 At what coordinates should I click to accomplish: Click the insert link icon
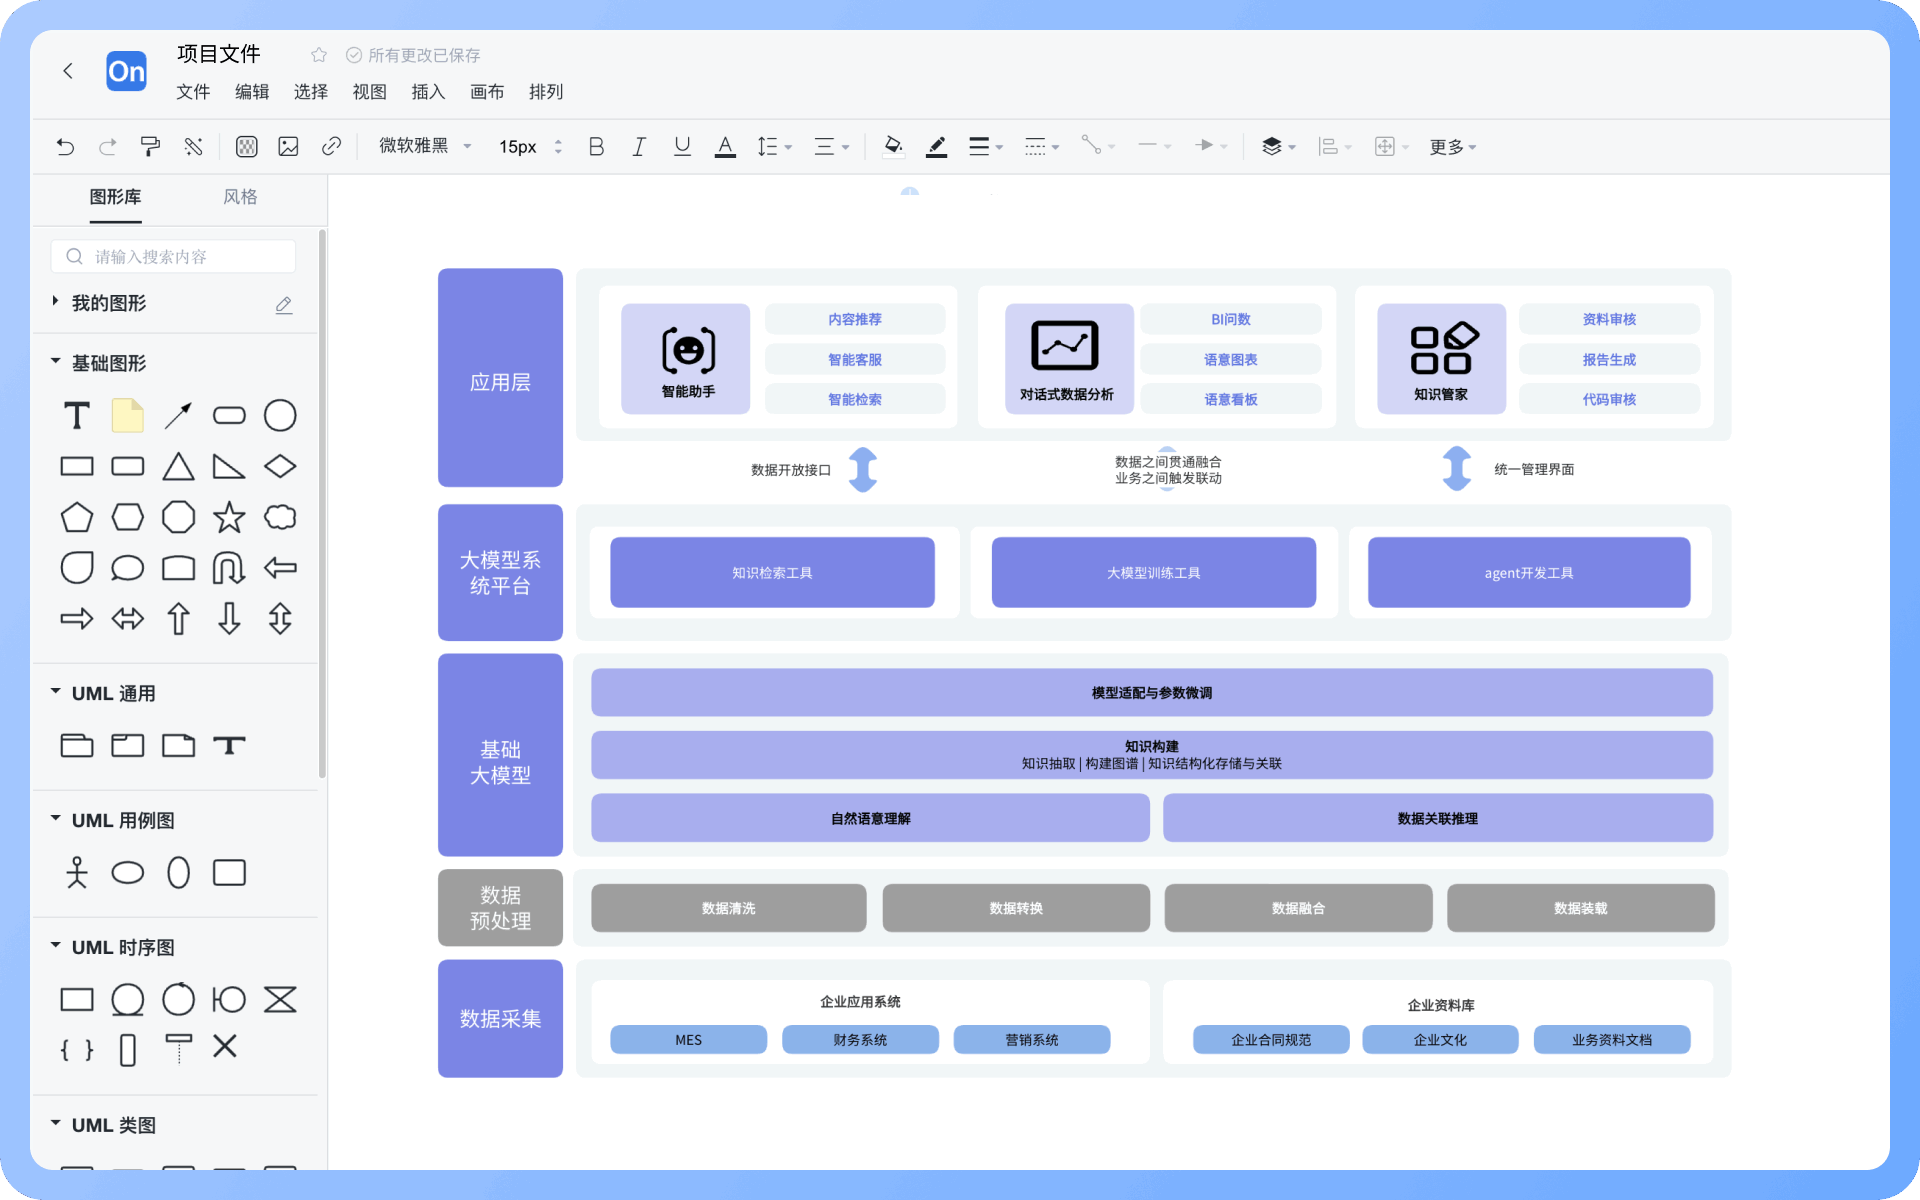331,147
